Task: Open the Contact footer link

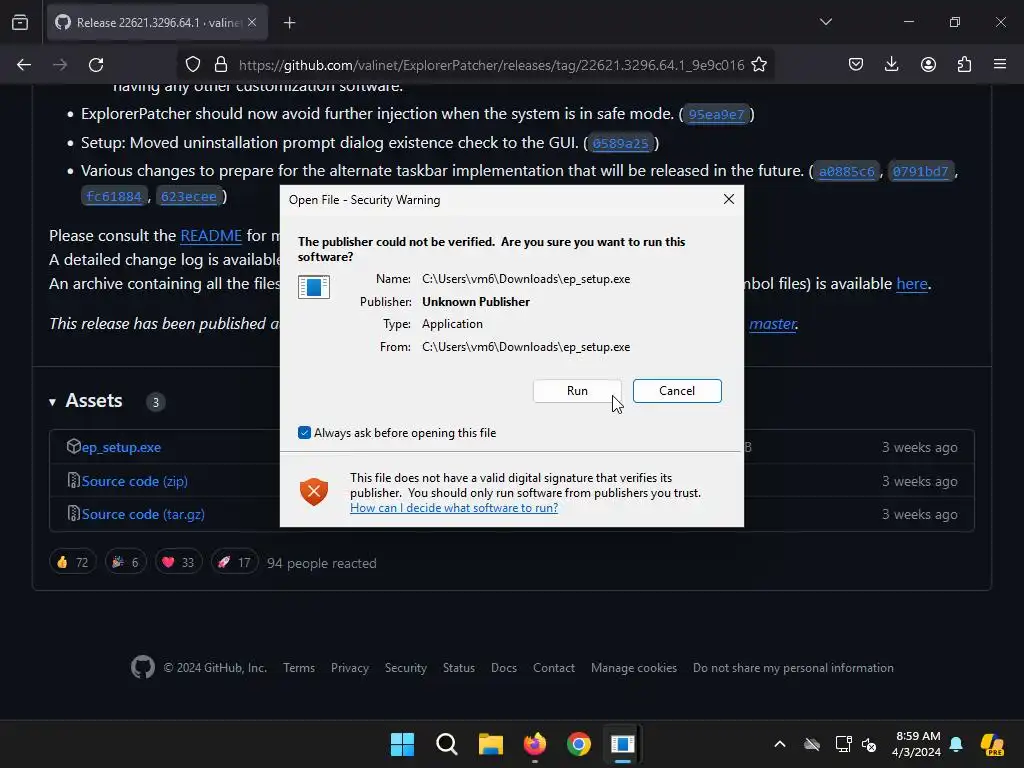Action: tap(554, 667)
